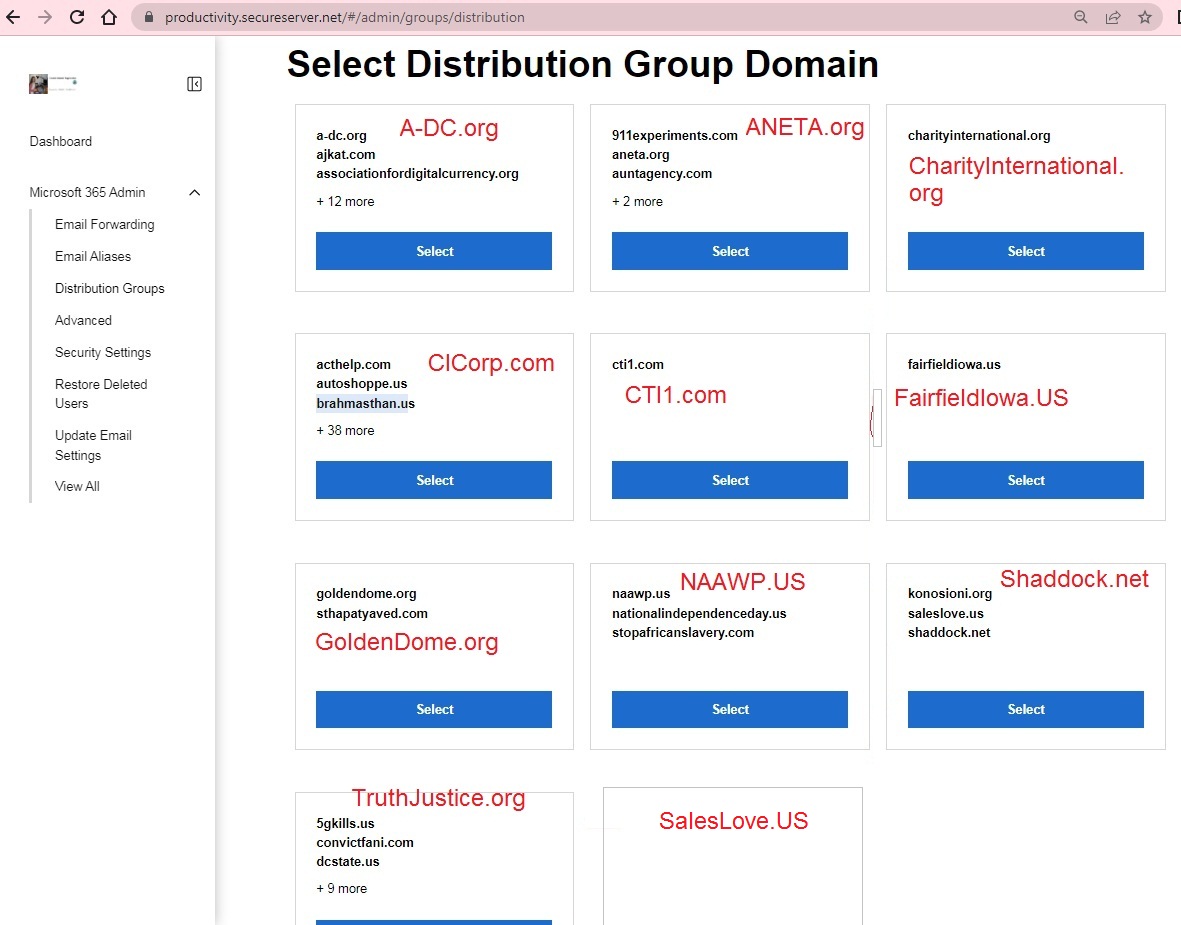Click the black 'goldendome.org' domain text

tap(366, 594)
